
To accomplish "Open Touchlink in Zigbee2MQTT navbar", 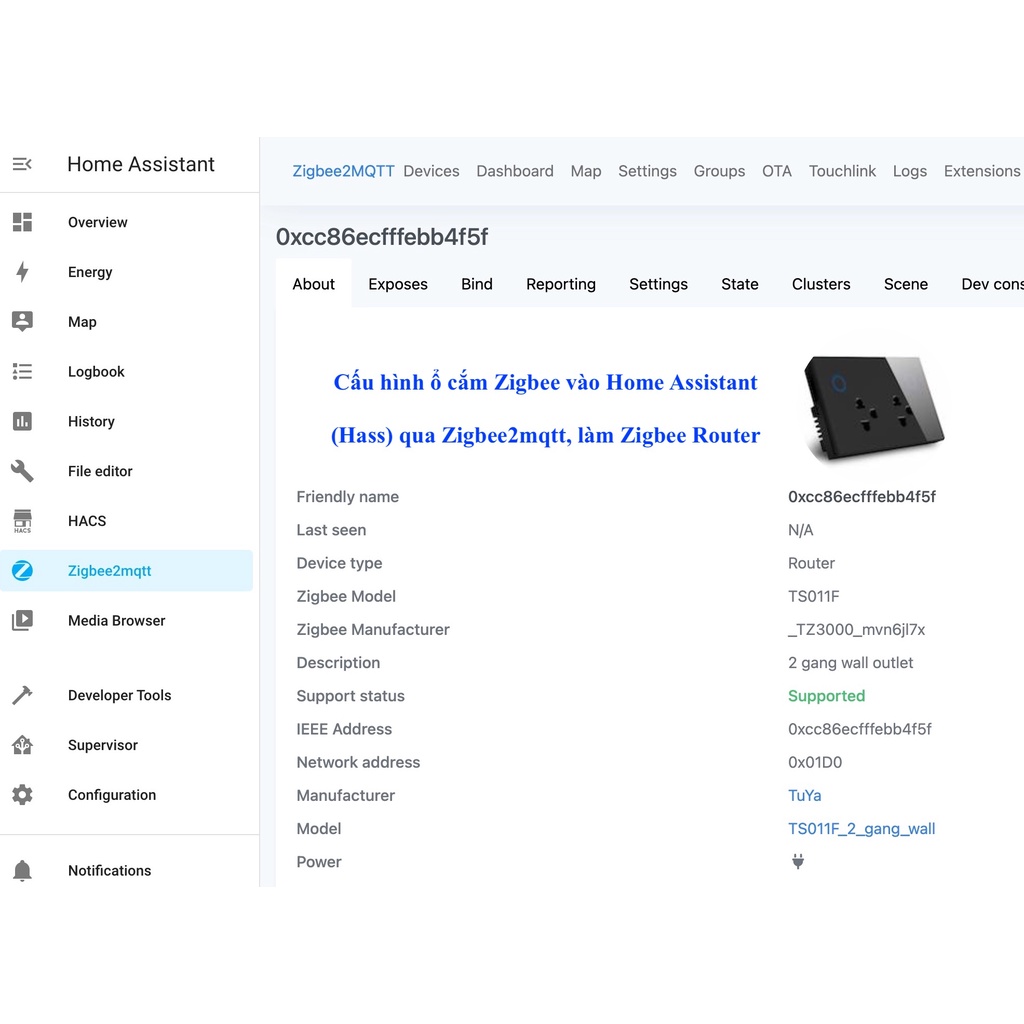I will click(842, 171).
